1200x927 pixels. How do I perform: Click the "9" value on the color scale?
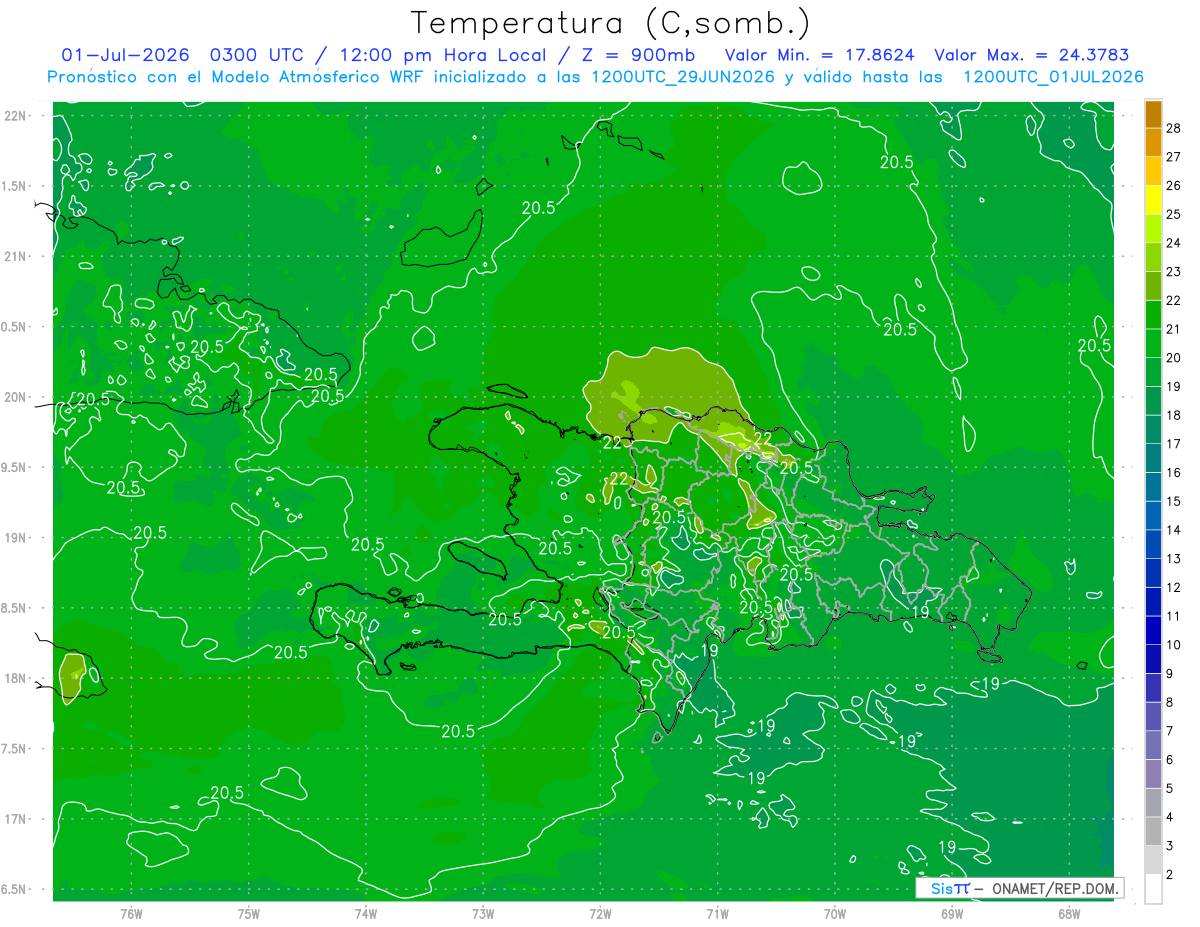point(1171,674)
